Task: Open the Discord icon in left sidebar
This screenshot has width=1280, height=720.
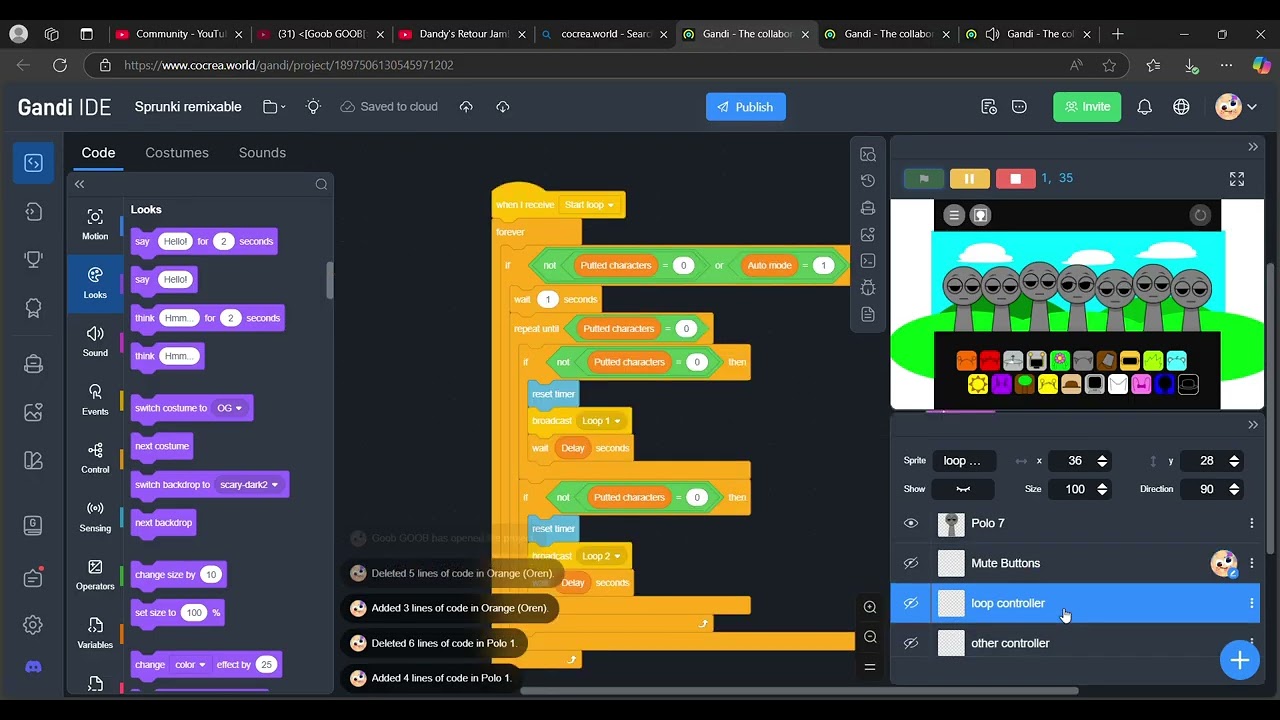Action: (33, 667)
